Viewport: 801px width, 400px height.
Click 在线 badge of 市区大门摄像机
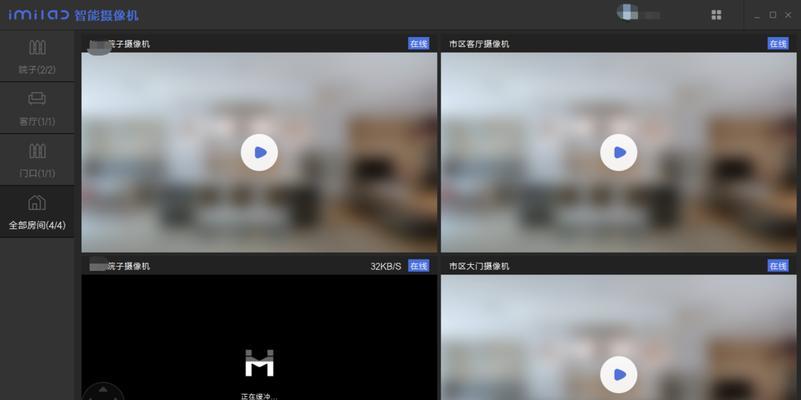click(x=778, y=266)
